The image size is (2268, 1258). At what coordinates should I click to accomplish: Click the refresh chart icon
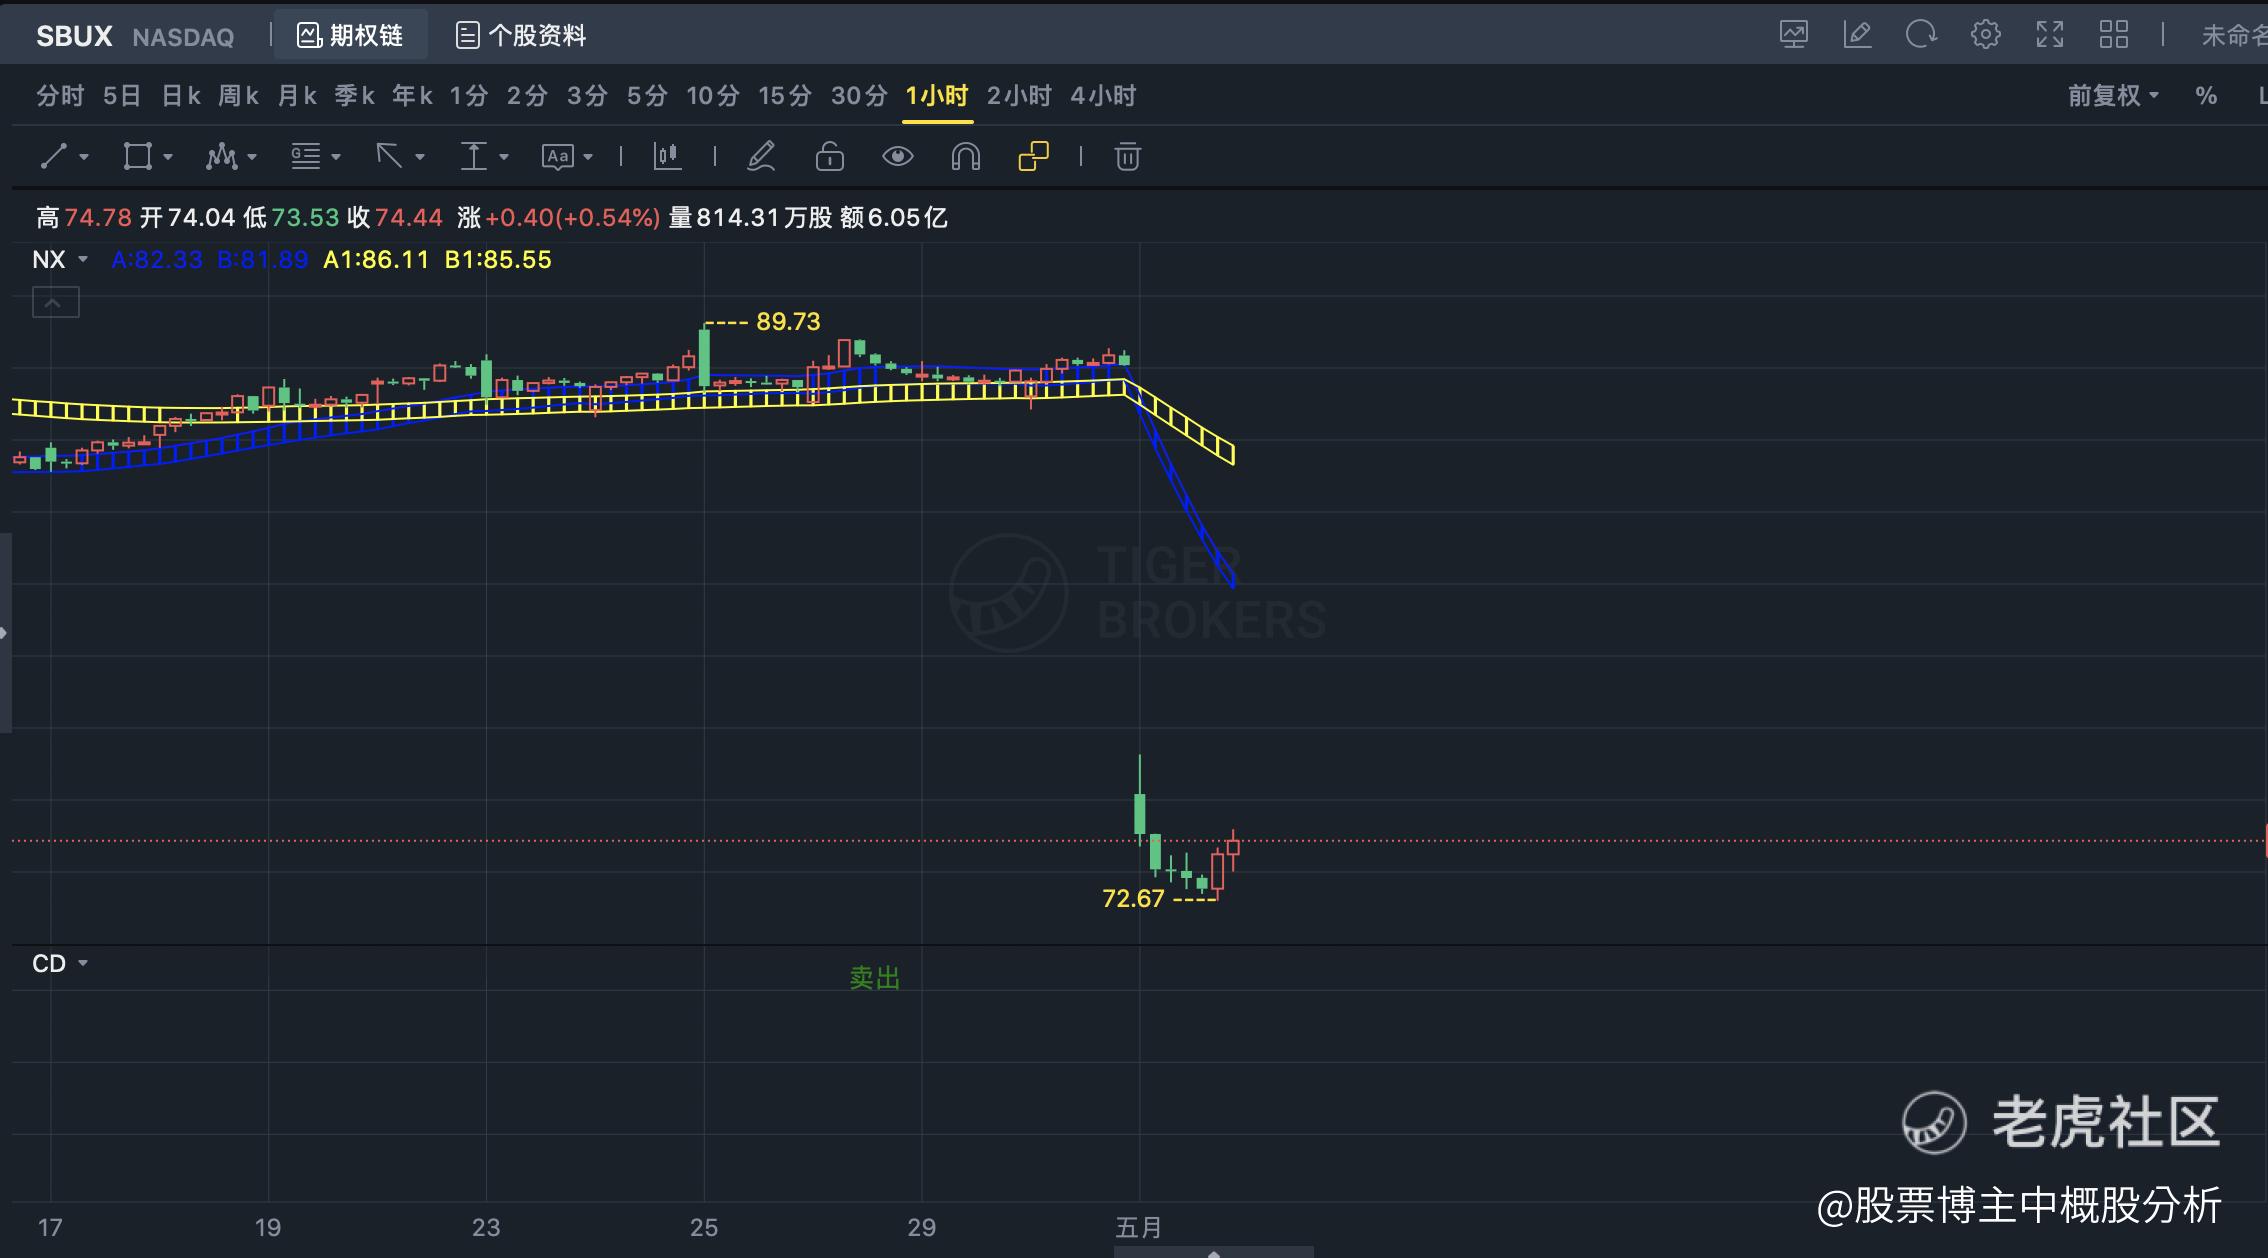click(x=1920, y=35)
